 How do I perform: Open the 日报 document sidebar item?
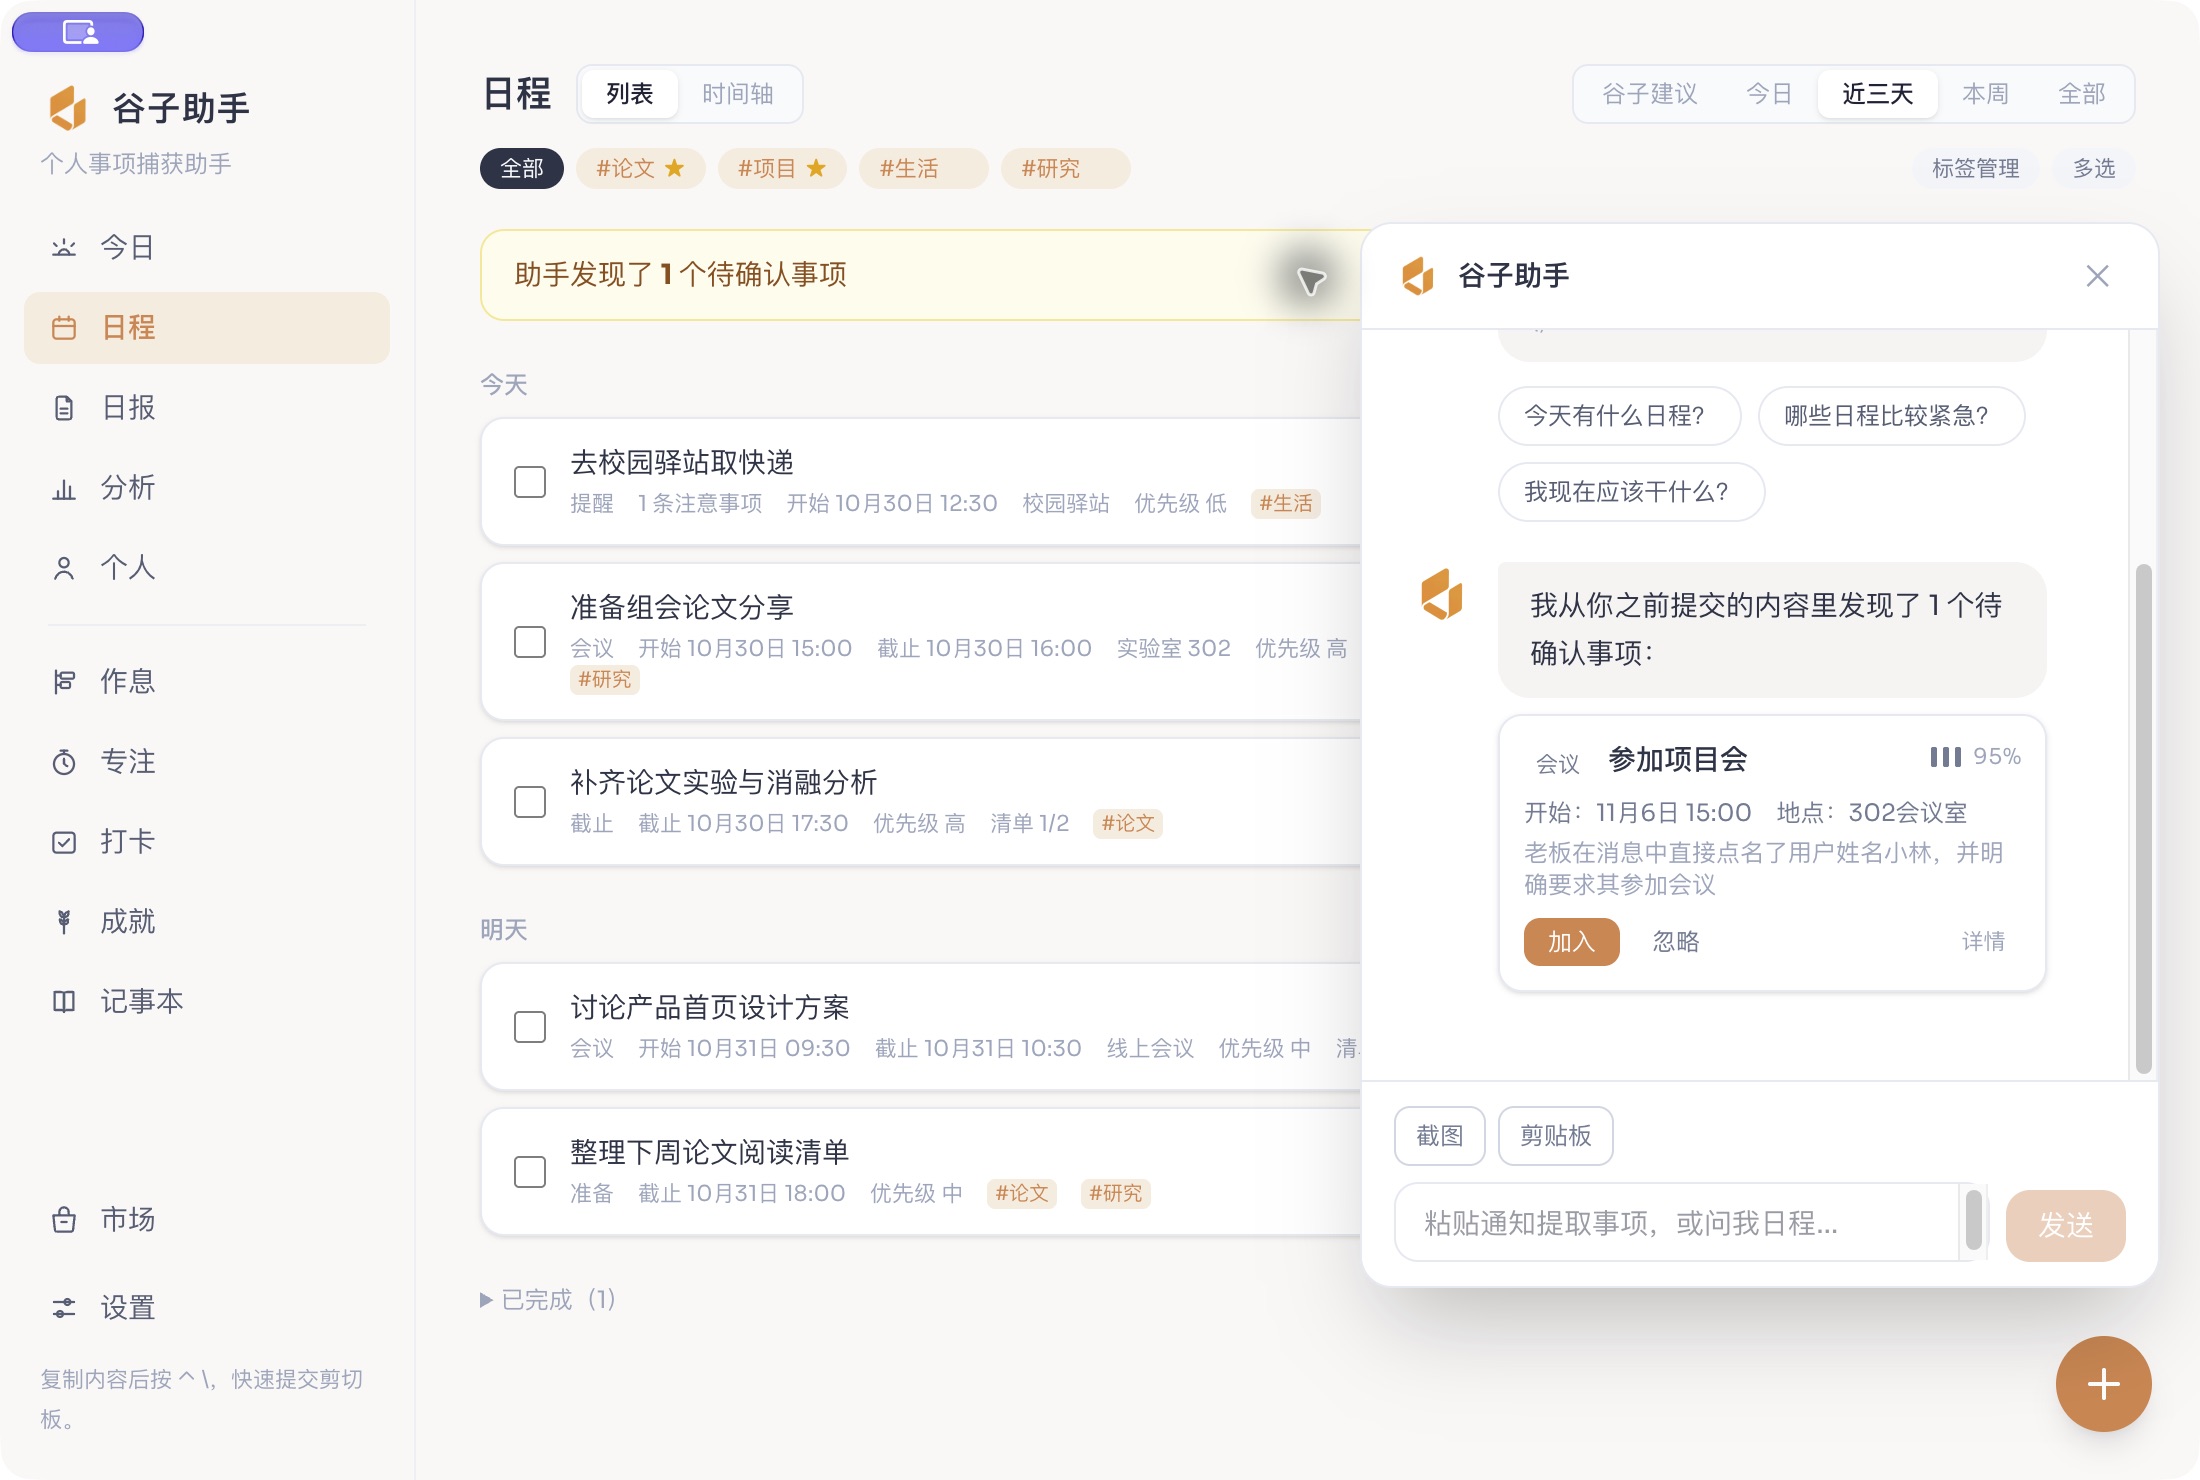point(206,407)
